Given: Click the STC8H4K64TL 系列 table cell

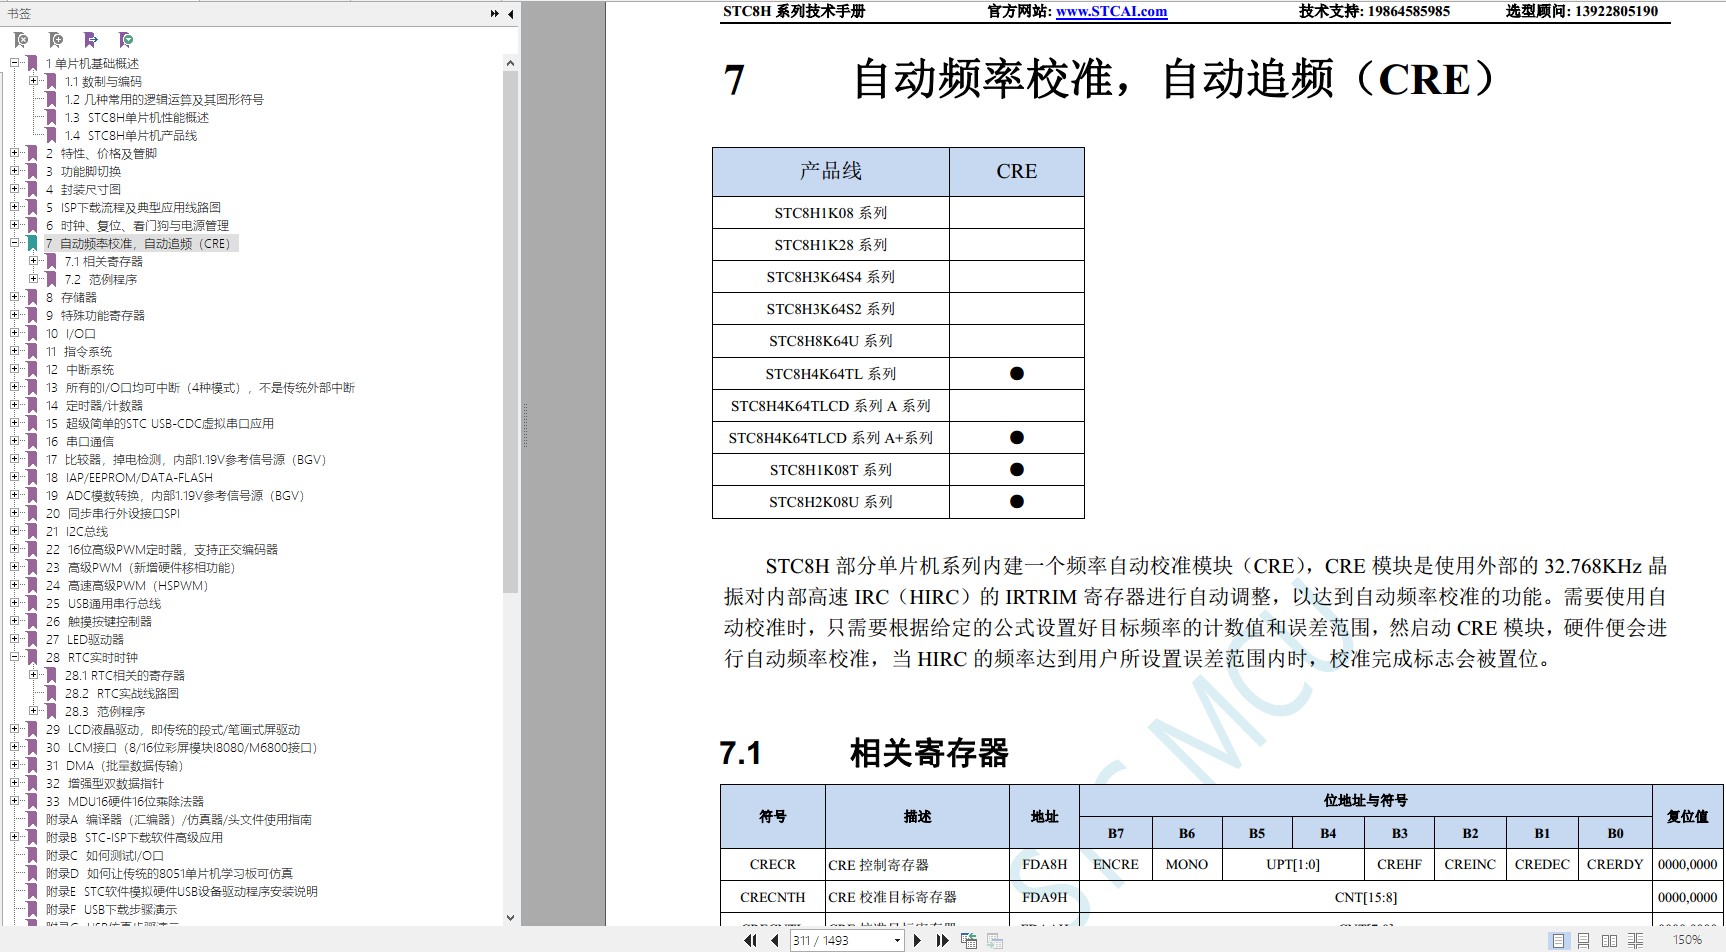Looking at the screenshot, I should [x=831, y=373].
